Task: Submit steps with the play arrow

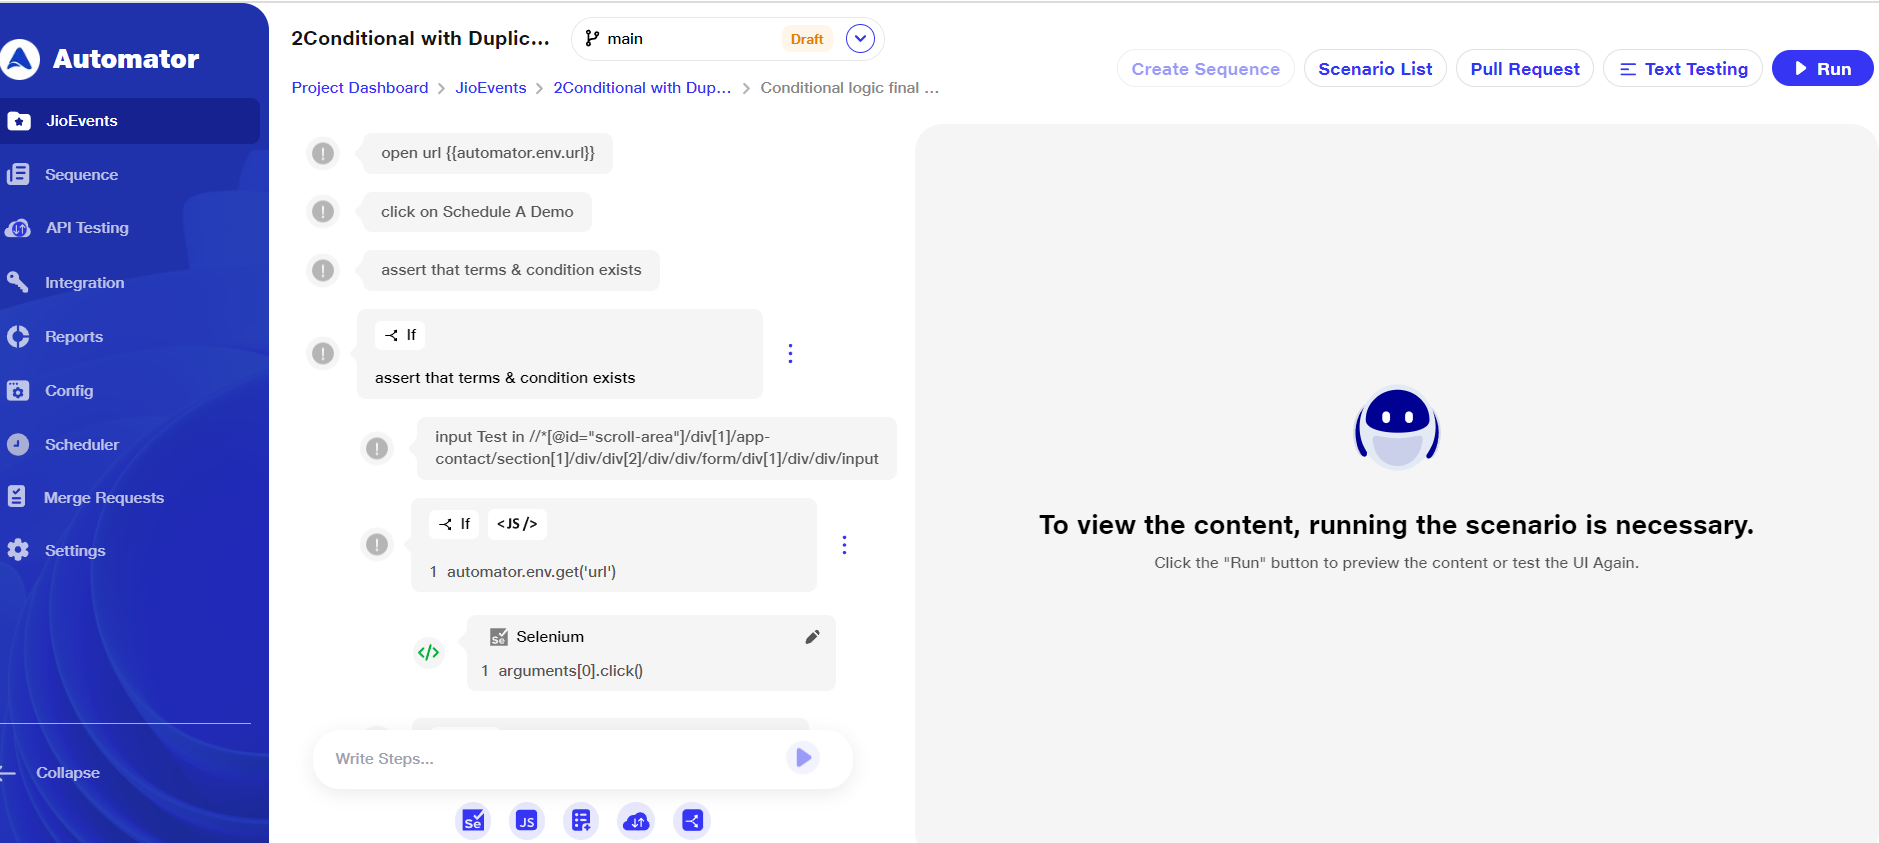Action: pos(803,758)
